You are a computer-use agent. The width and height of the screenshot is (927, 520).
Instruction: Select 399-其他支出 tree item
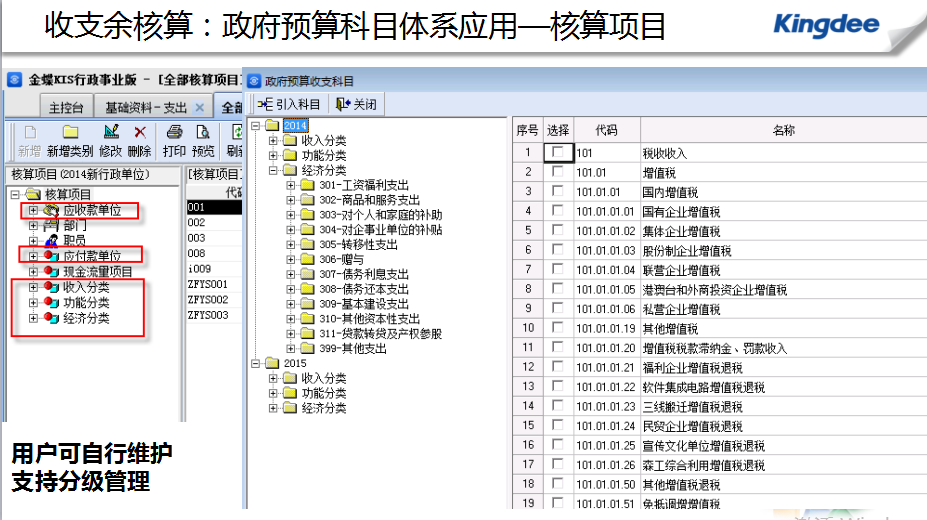pos(353,349)
